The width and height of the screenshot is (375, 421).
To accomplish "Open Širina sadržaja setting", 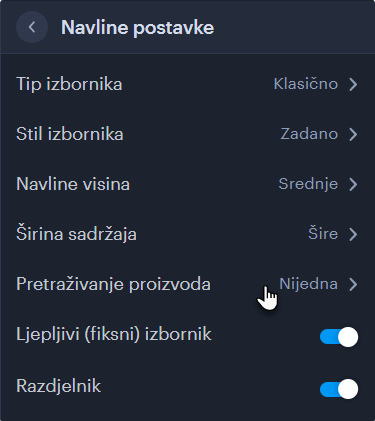I will [x=187, y=234].
